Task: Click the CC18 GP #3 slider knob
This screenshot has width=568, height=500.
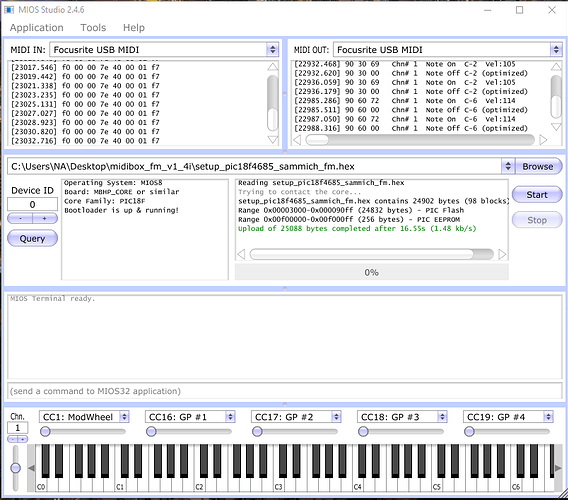Action: pos(363,432)
